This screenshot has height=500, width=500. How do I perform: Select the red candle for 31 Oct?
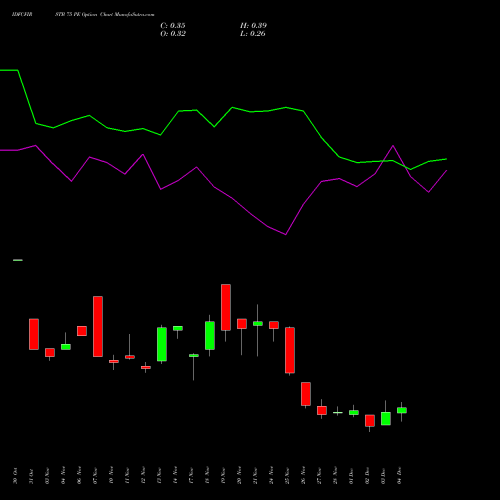34,334
